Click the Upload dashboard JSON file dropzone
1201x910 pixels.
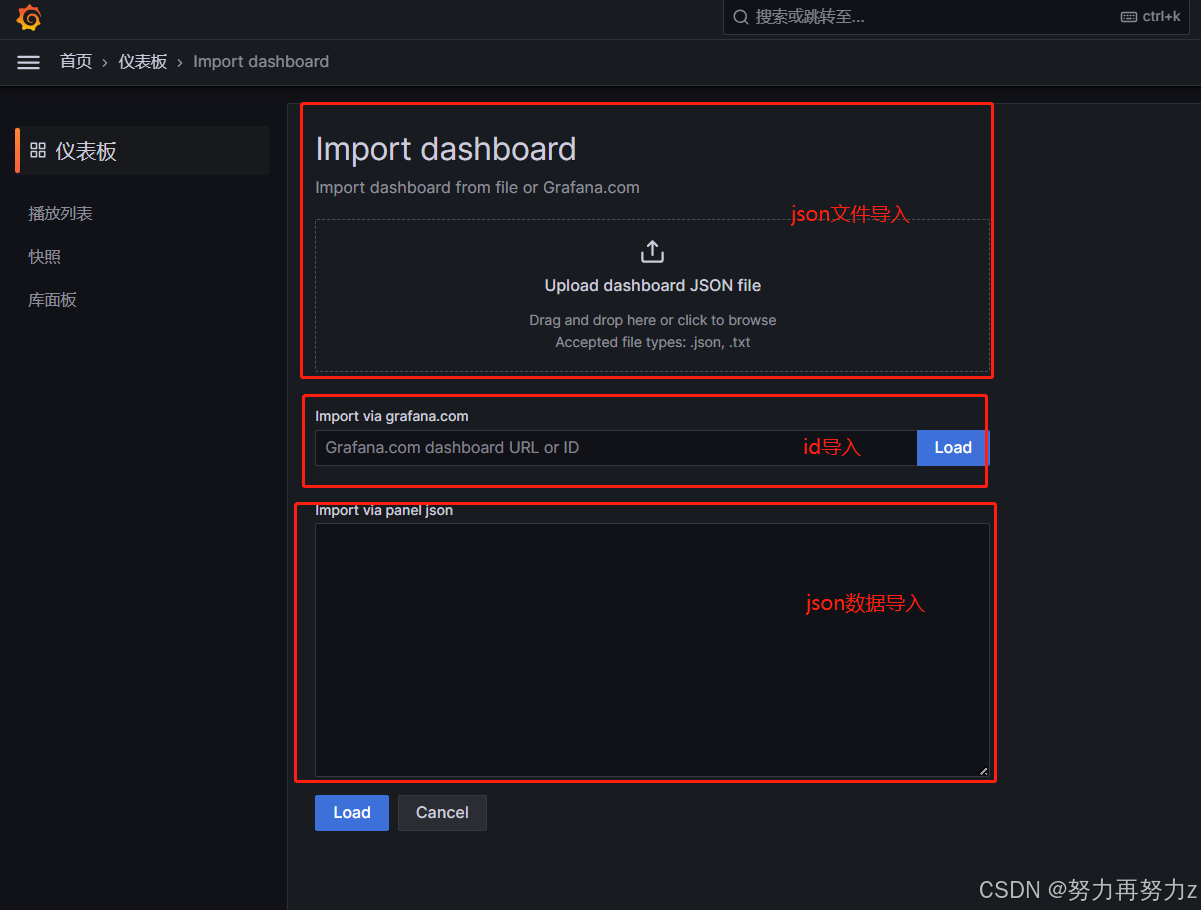point(653,296)
